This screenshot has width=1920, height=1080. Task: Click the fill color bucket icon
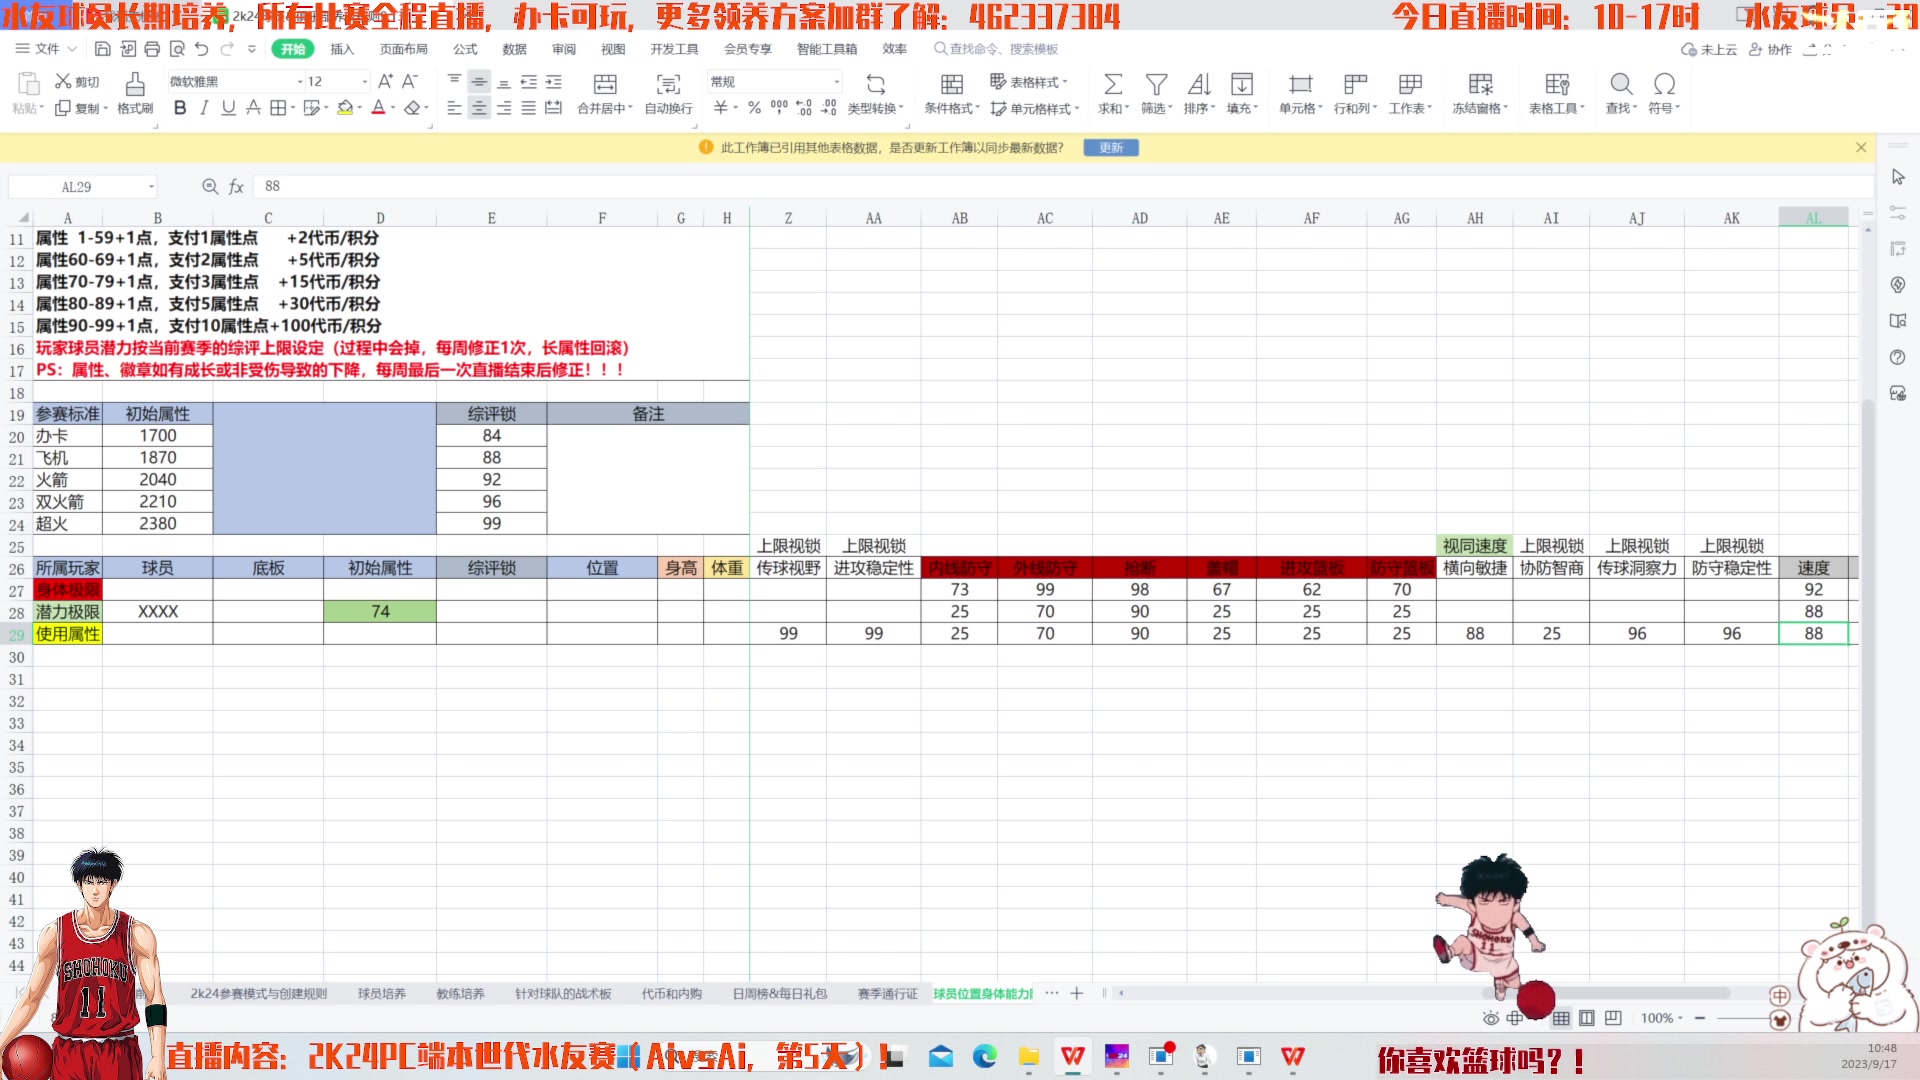tap(345, 108)
